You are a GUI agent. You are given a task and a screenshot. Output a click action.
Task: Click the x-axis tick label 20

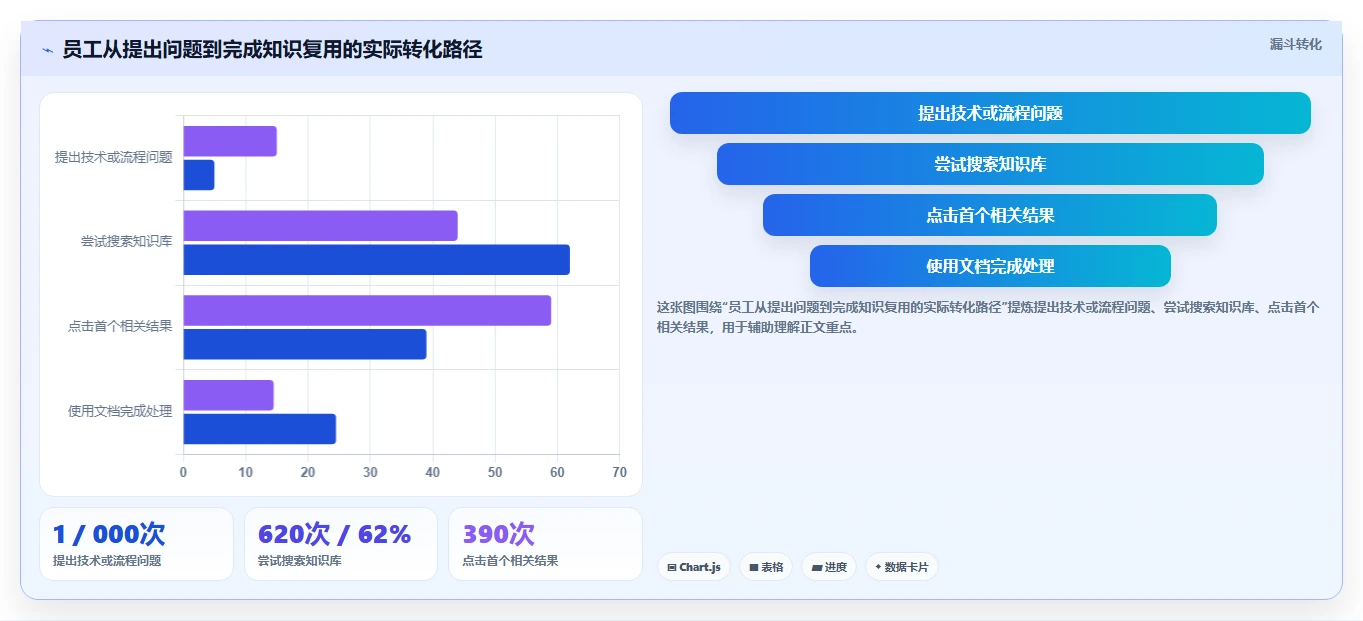pyautogui.click(x=308, y=472)
